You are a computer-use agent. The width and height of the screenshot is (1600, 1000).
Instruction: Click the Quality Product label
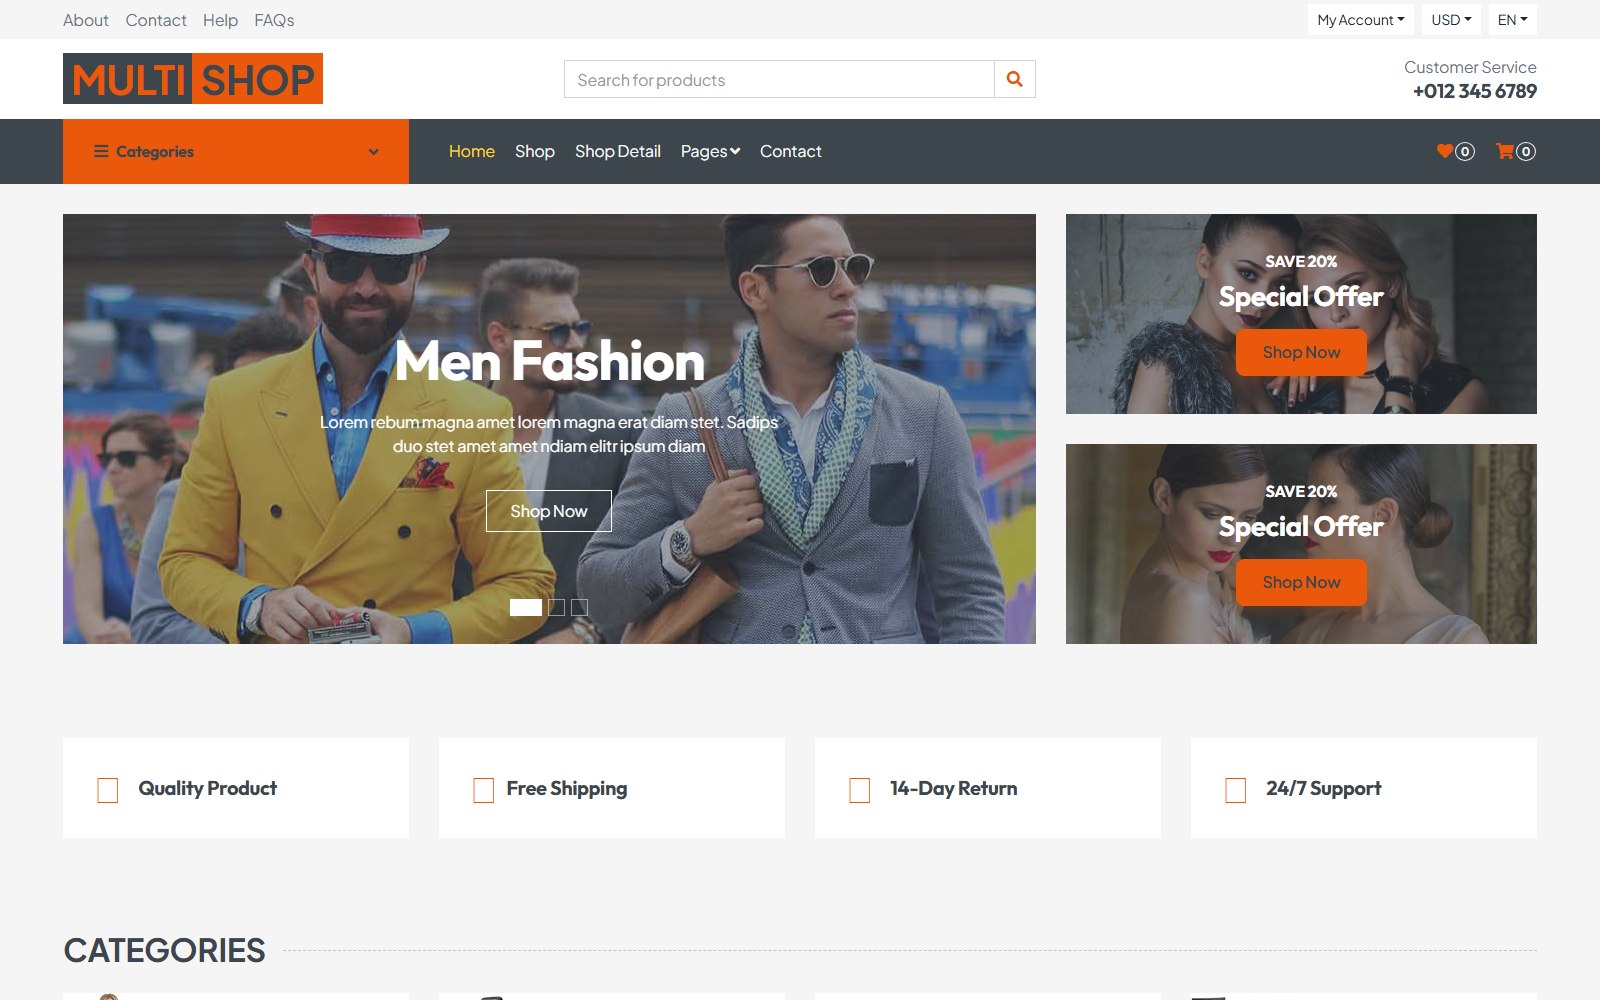(208, 788)
